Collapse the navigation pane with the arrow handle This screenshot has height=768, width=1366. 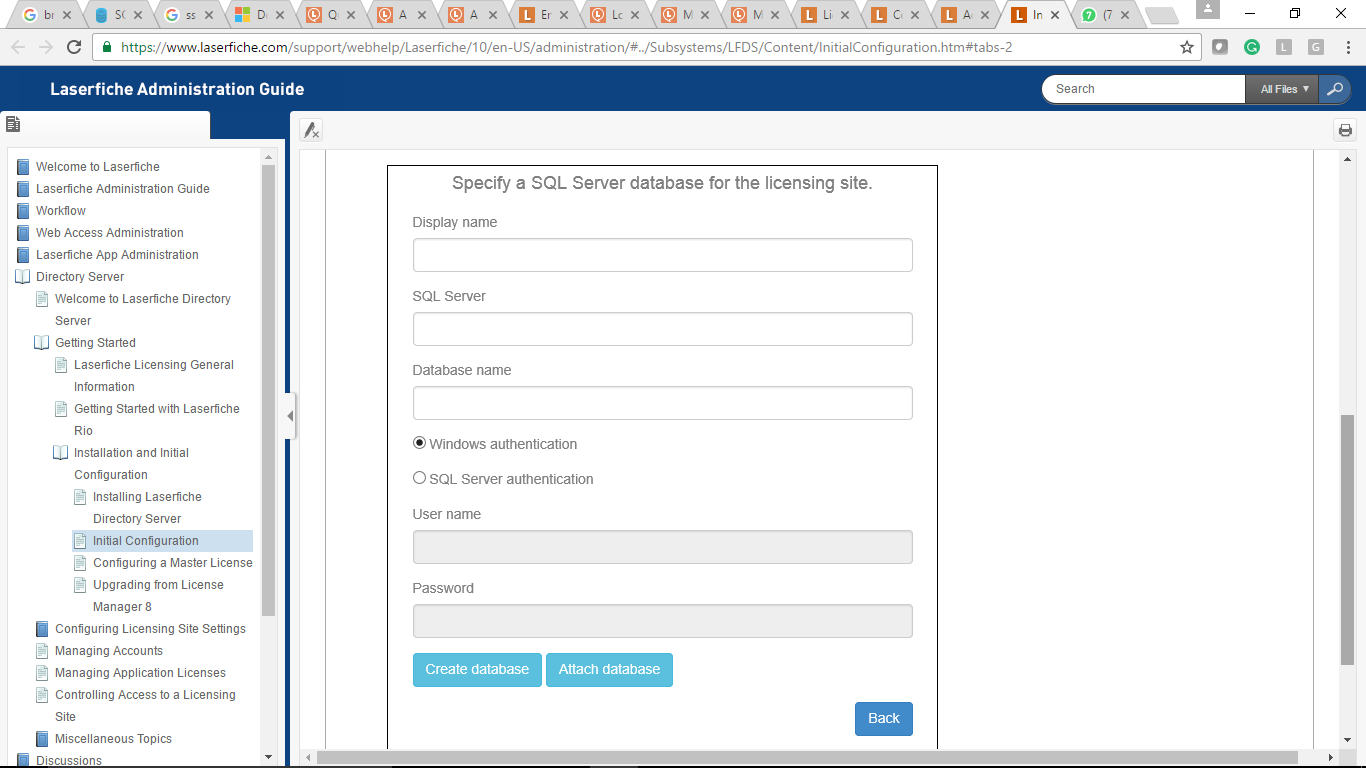tap(290, 416)
